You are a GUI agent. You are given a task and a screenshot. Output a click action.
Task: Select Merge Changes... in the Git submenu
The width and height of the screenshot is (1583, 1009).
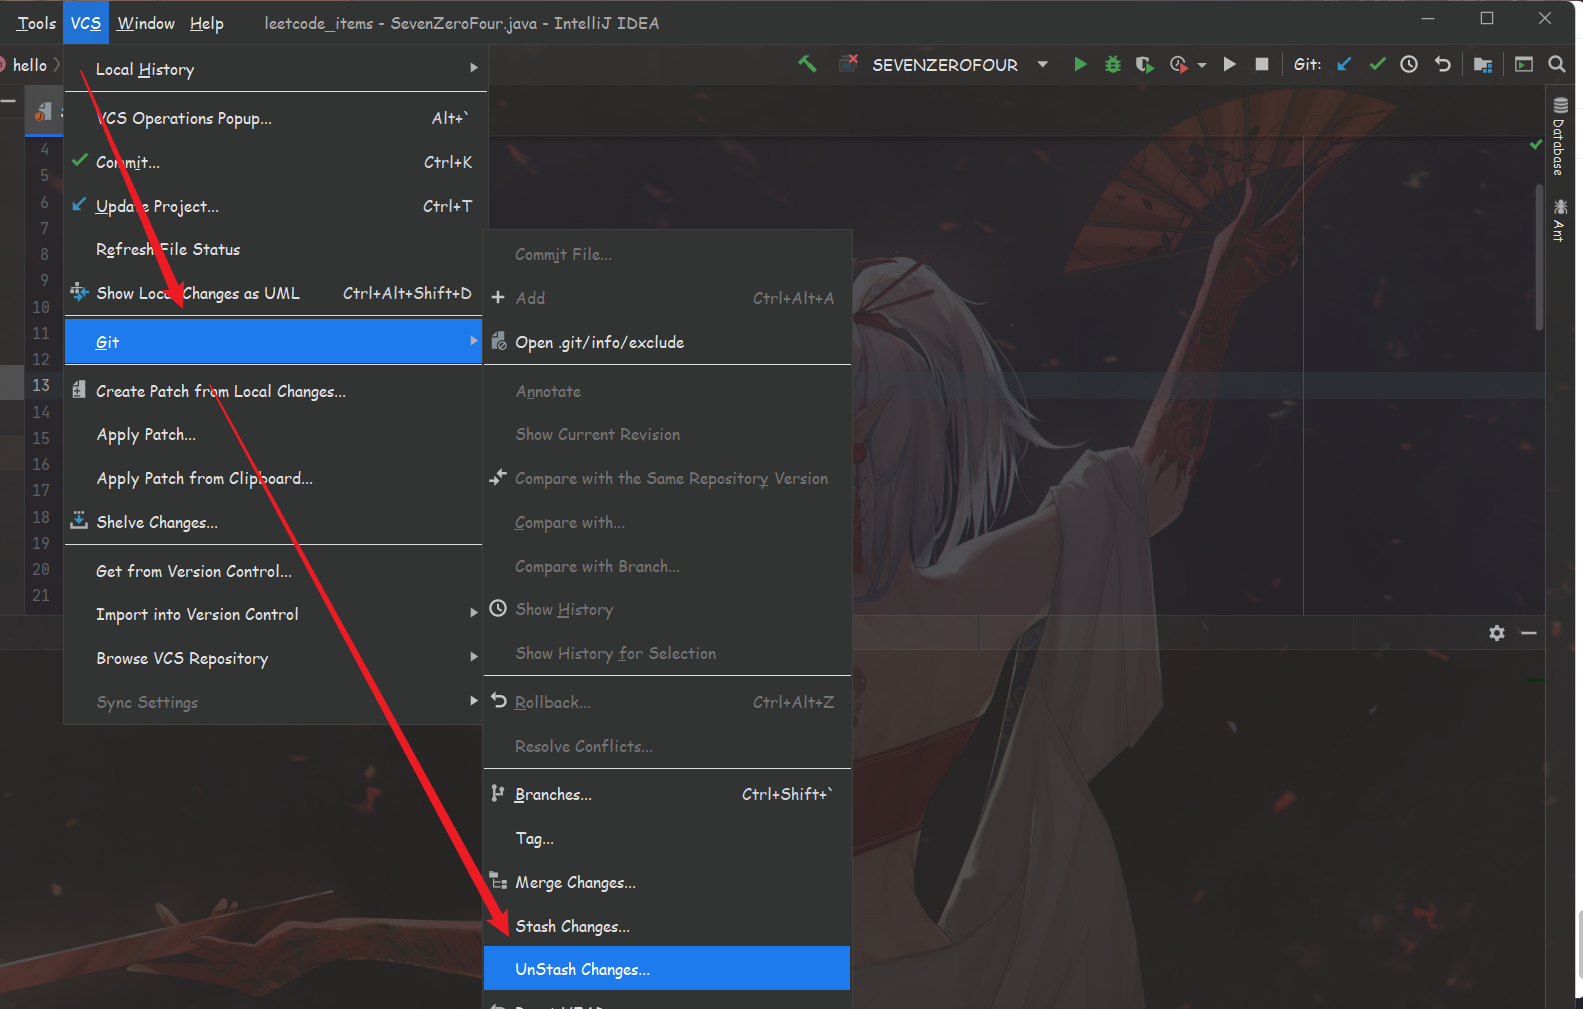(x=667, y=882)
